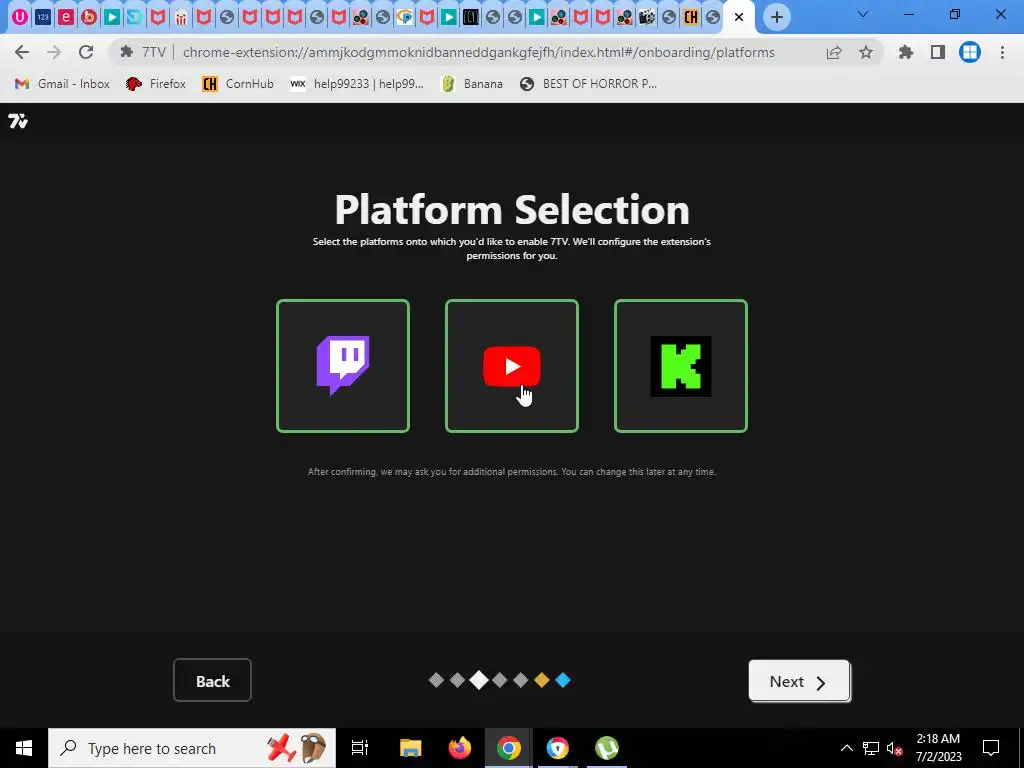The image size is (1024, 768).
Task: Open Gmail - Inbox bookmark
Action: [x=63, y=84]
